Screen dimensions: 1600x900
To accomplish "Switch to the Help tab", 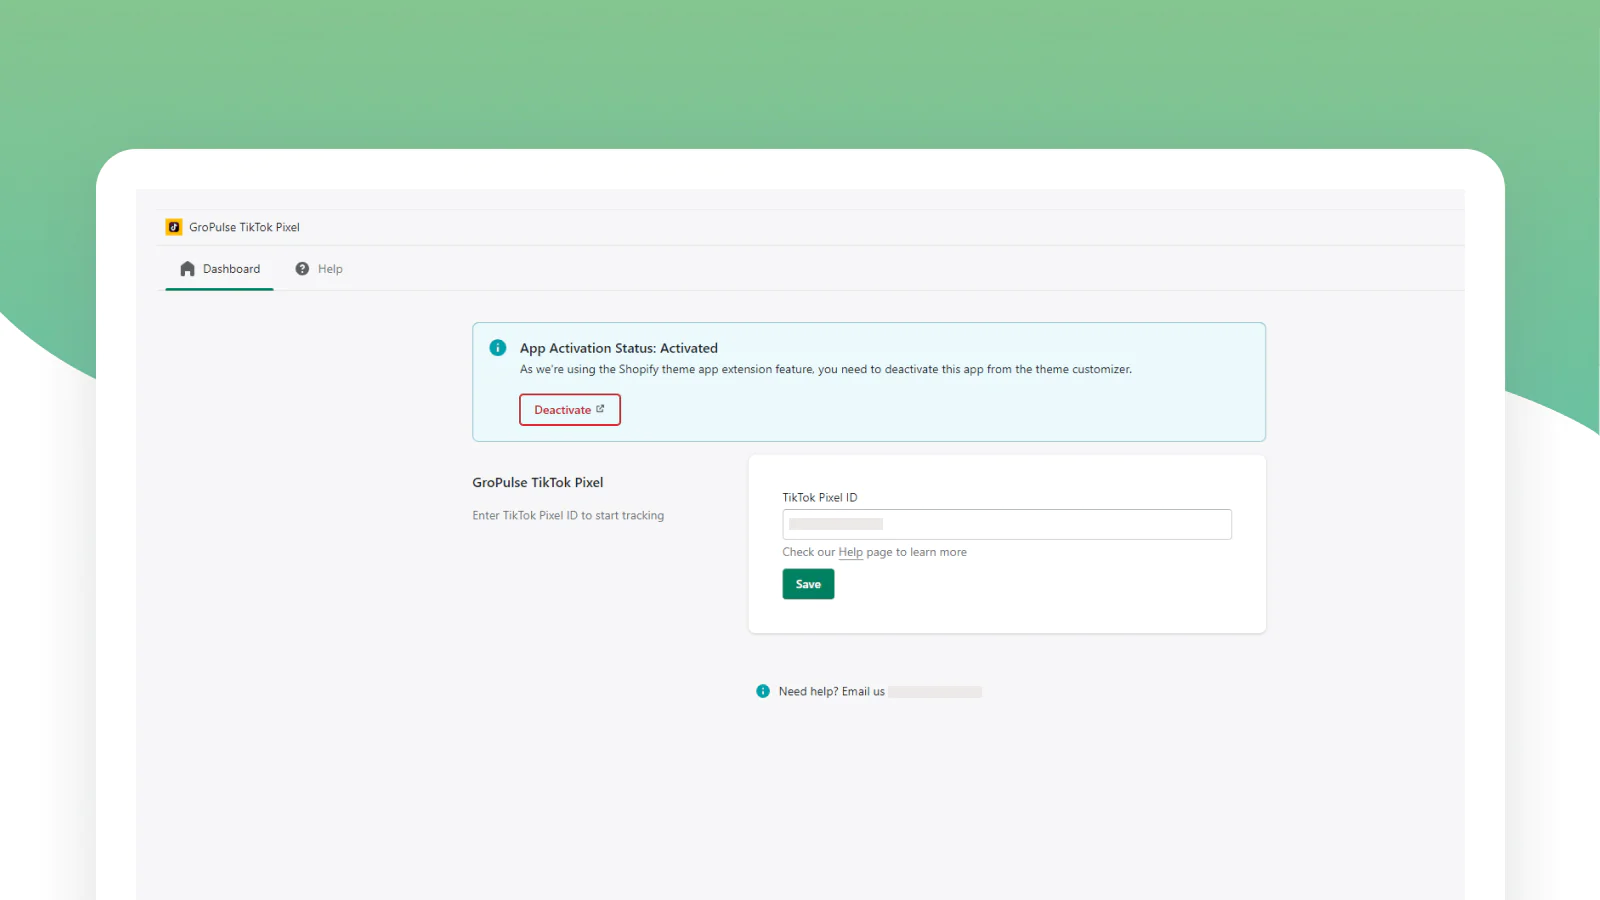I will (x=320, y=269).
